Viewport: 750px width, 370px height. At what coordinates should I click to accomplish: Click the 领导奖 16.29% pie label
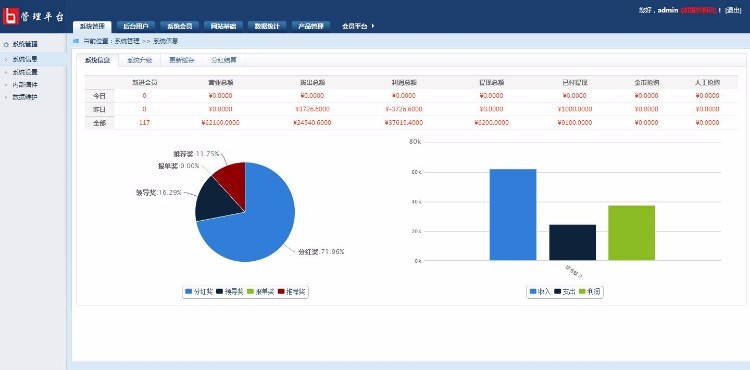(x=159, y=193)
